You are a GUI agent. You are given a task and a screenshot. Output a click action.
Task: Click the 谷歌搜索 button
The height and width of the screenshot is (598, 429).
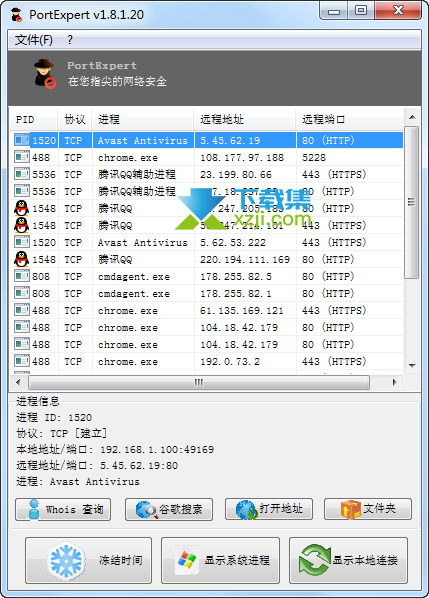(169, 509)
